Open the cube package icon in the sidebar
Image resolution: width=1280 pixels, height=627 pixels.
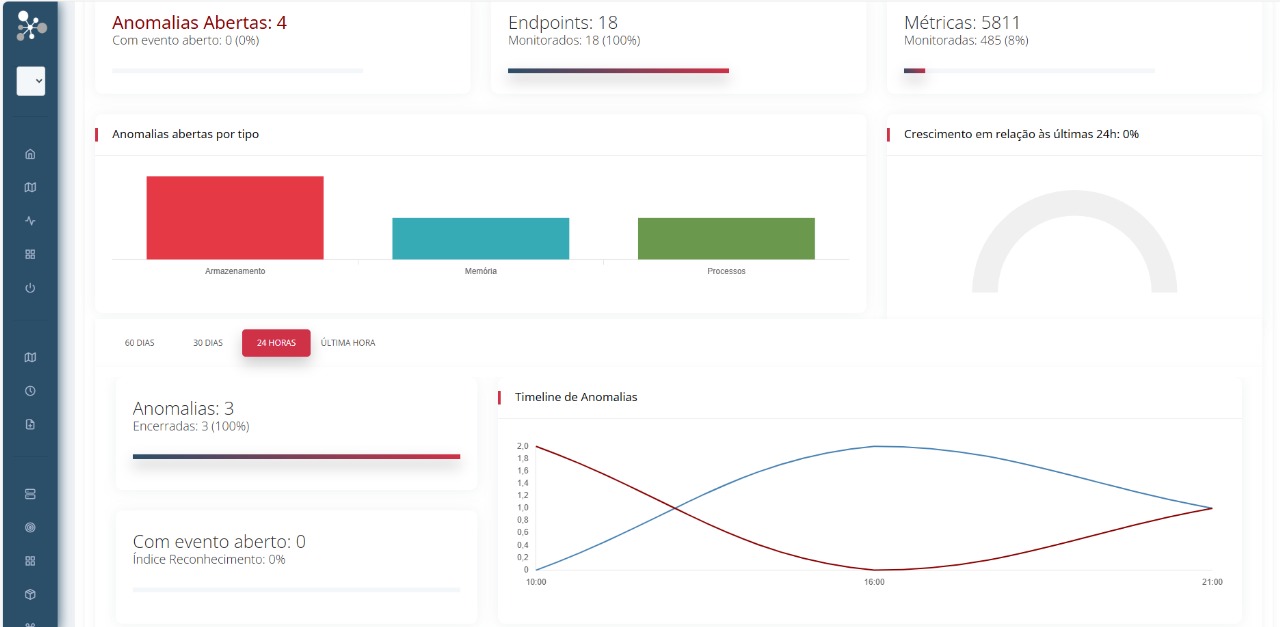[x=30, y=594]
